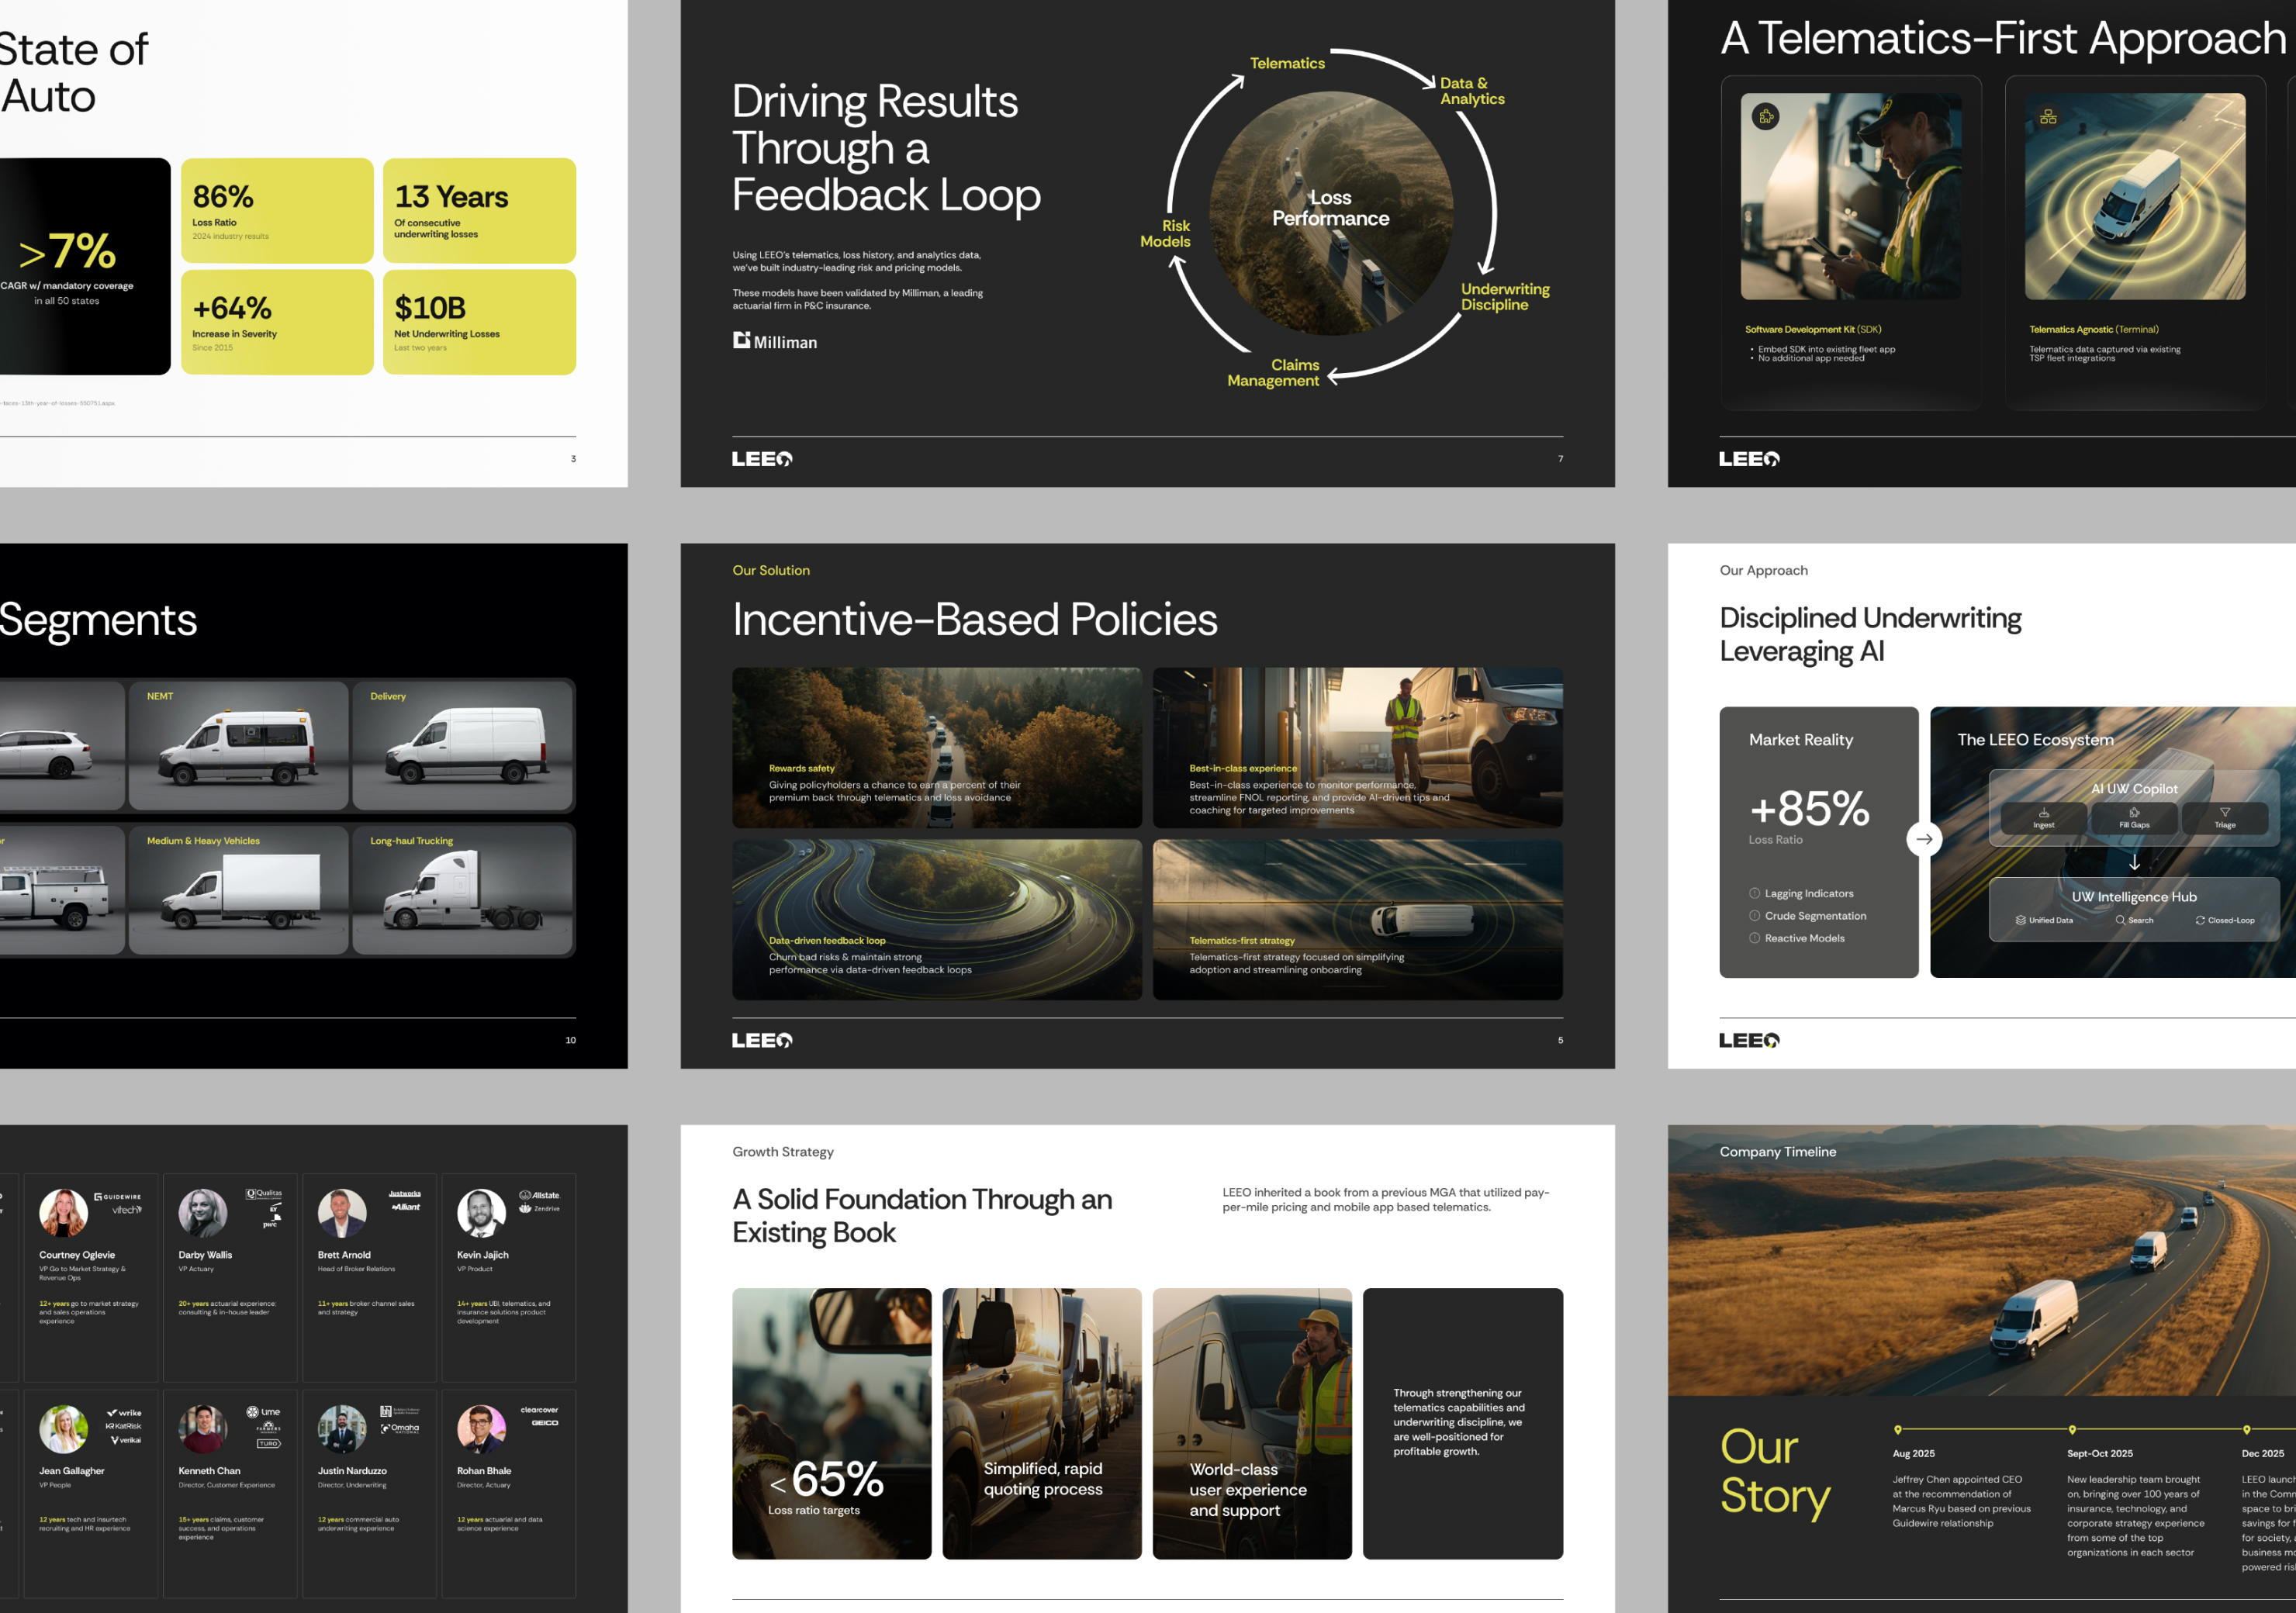Click circle icon beside Reactive Models
This screenshot has width=2296, height=1613.
(x=1754, y=938)
